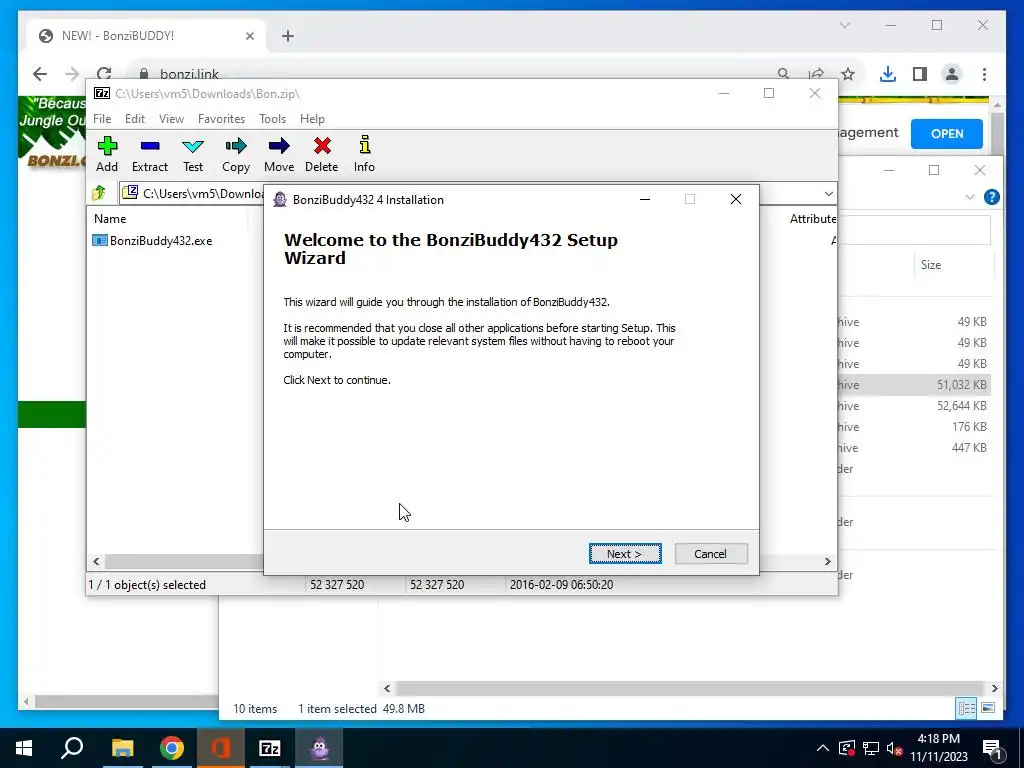
Task: Click the Name column header in 7-Zip
Action: click(x=110, y=219)
